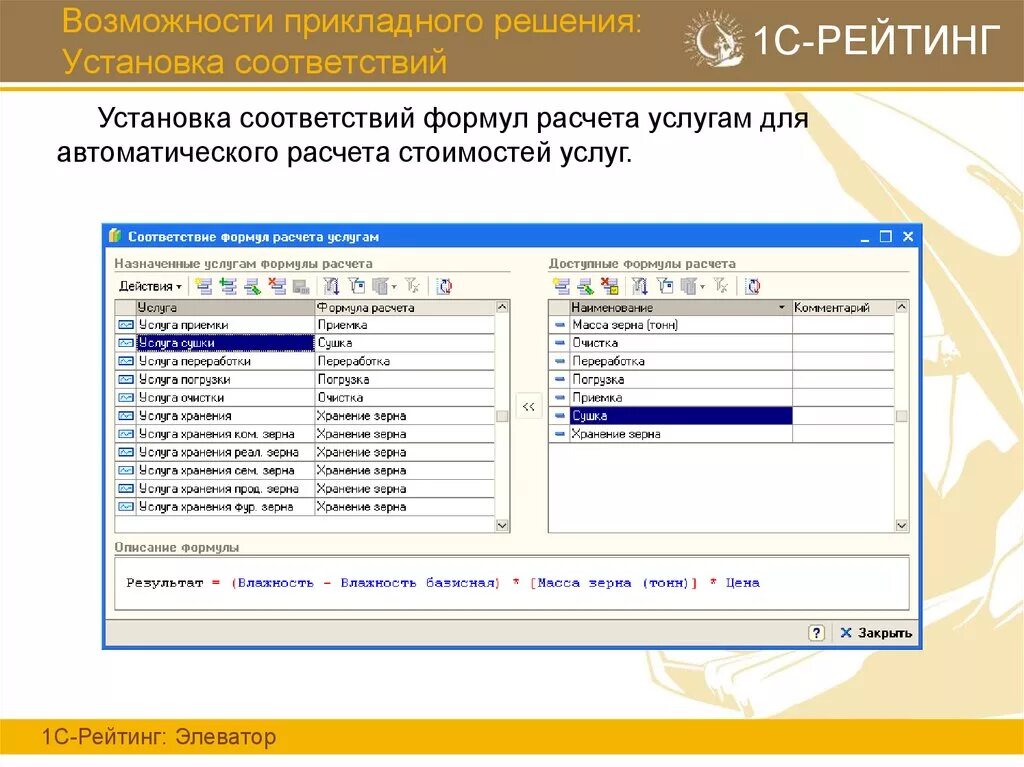
Task: Open the Действия dropdown menu
Action: pyautogui.click(x=150, y=286)
